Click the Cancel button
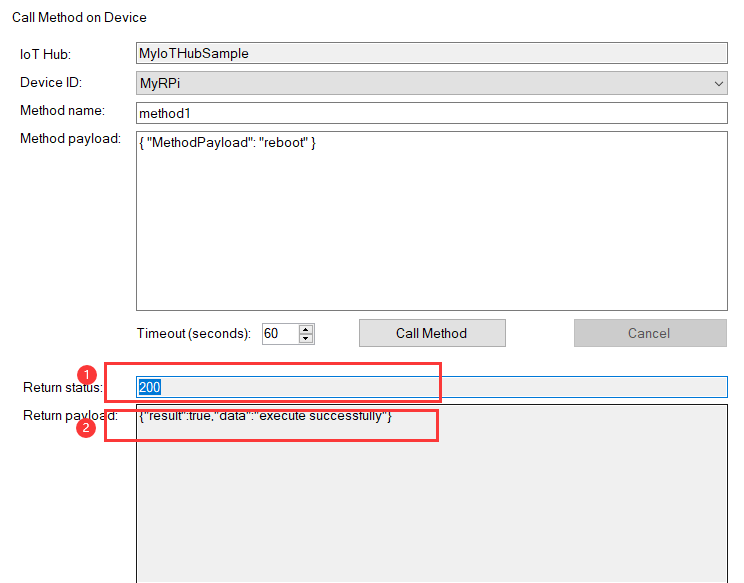The image size is (744, 583). pyautogui.click(x=650, y=333)
